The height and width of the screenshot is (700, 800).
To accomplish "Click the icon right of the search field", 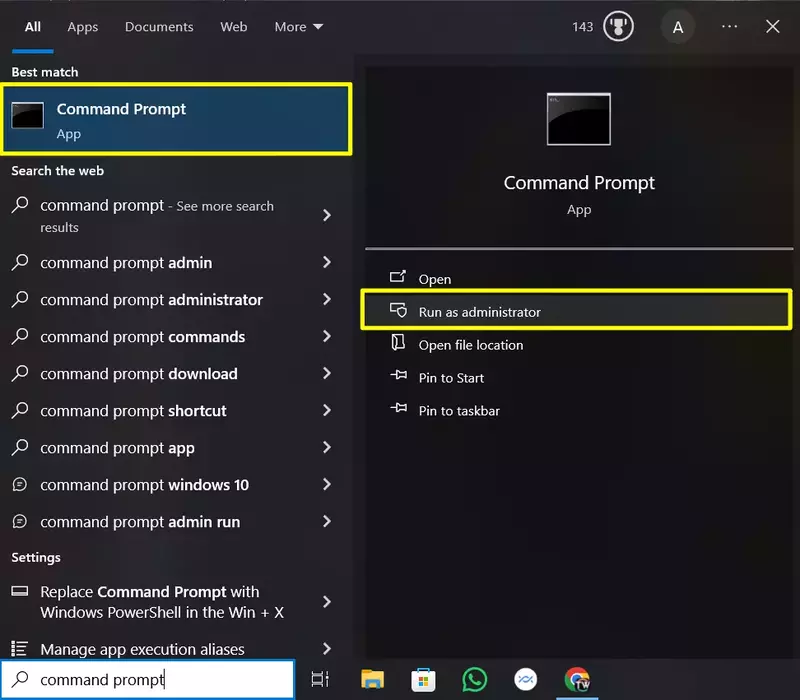I will [x=319, y=678].
